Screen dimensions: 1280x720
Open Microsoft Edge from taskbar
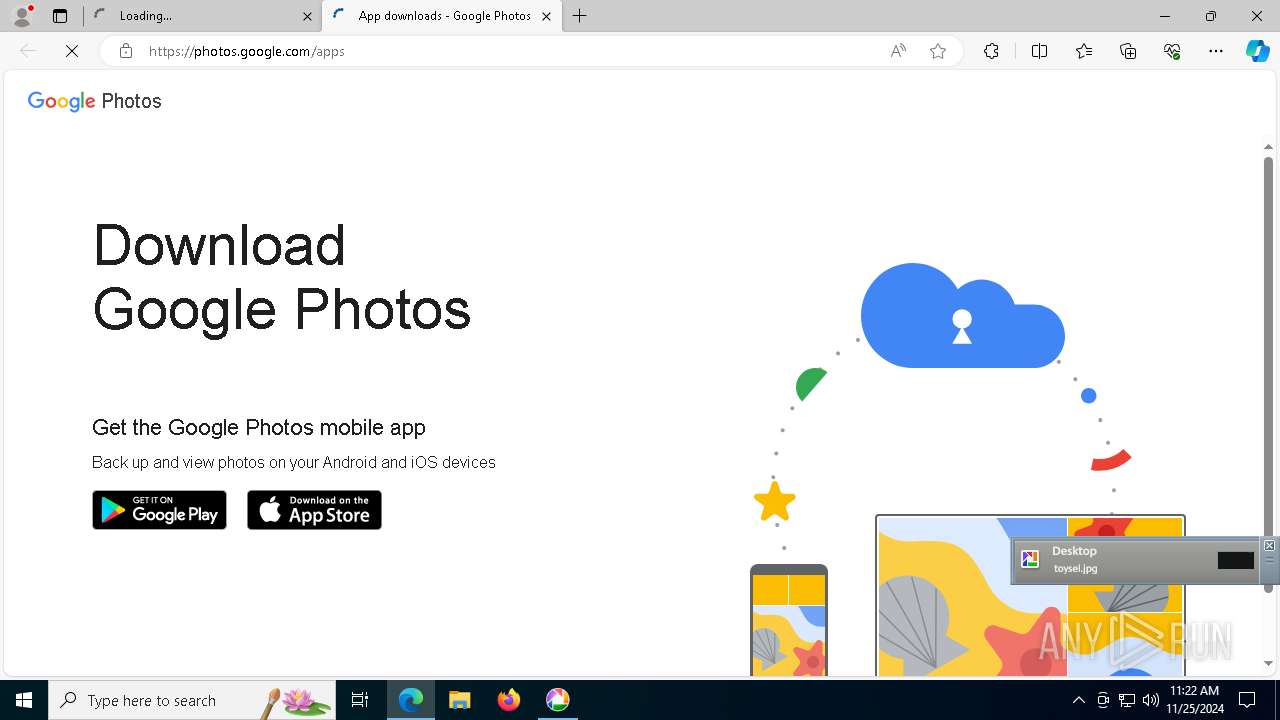coord(411,700)
